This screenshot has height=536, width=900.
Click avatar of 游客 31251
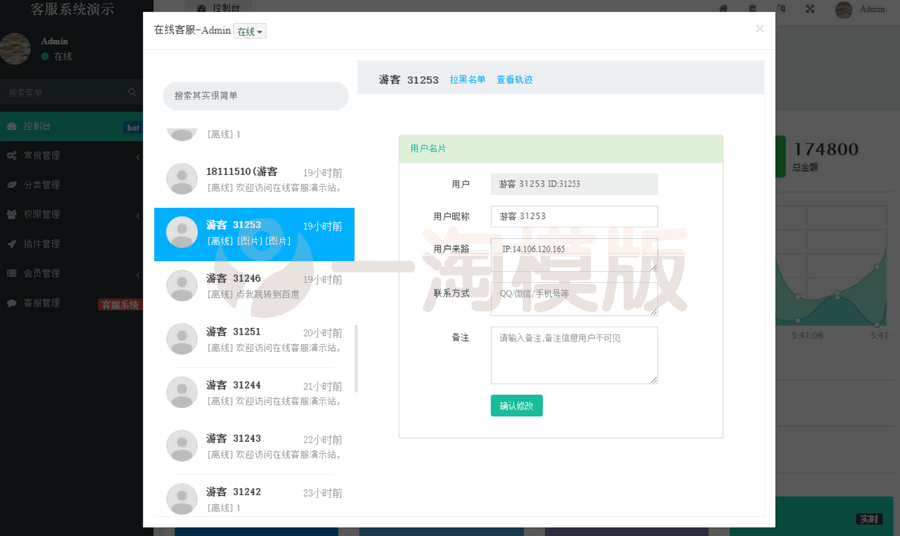[182, 339]
